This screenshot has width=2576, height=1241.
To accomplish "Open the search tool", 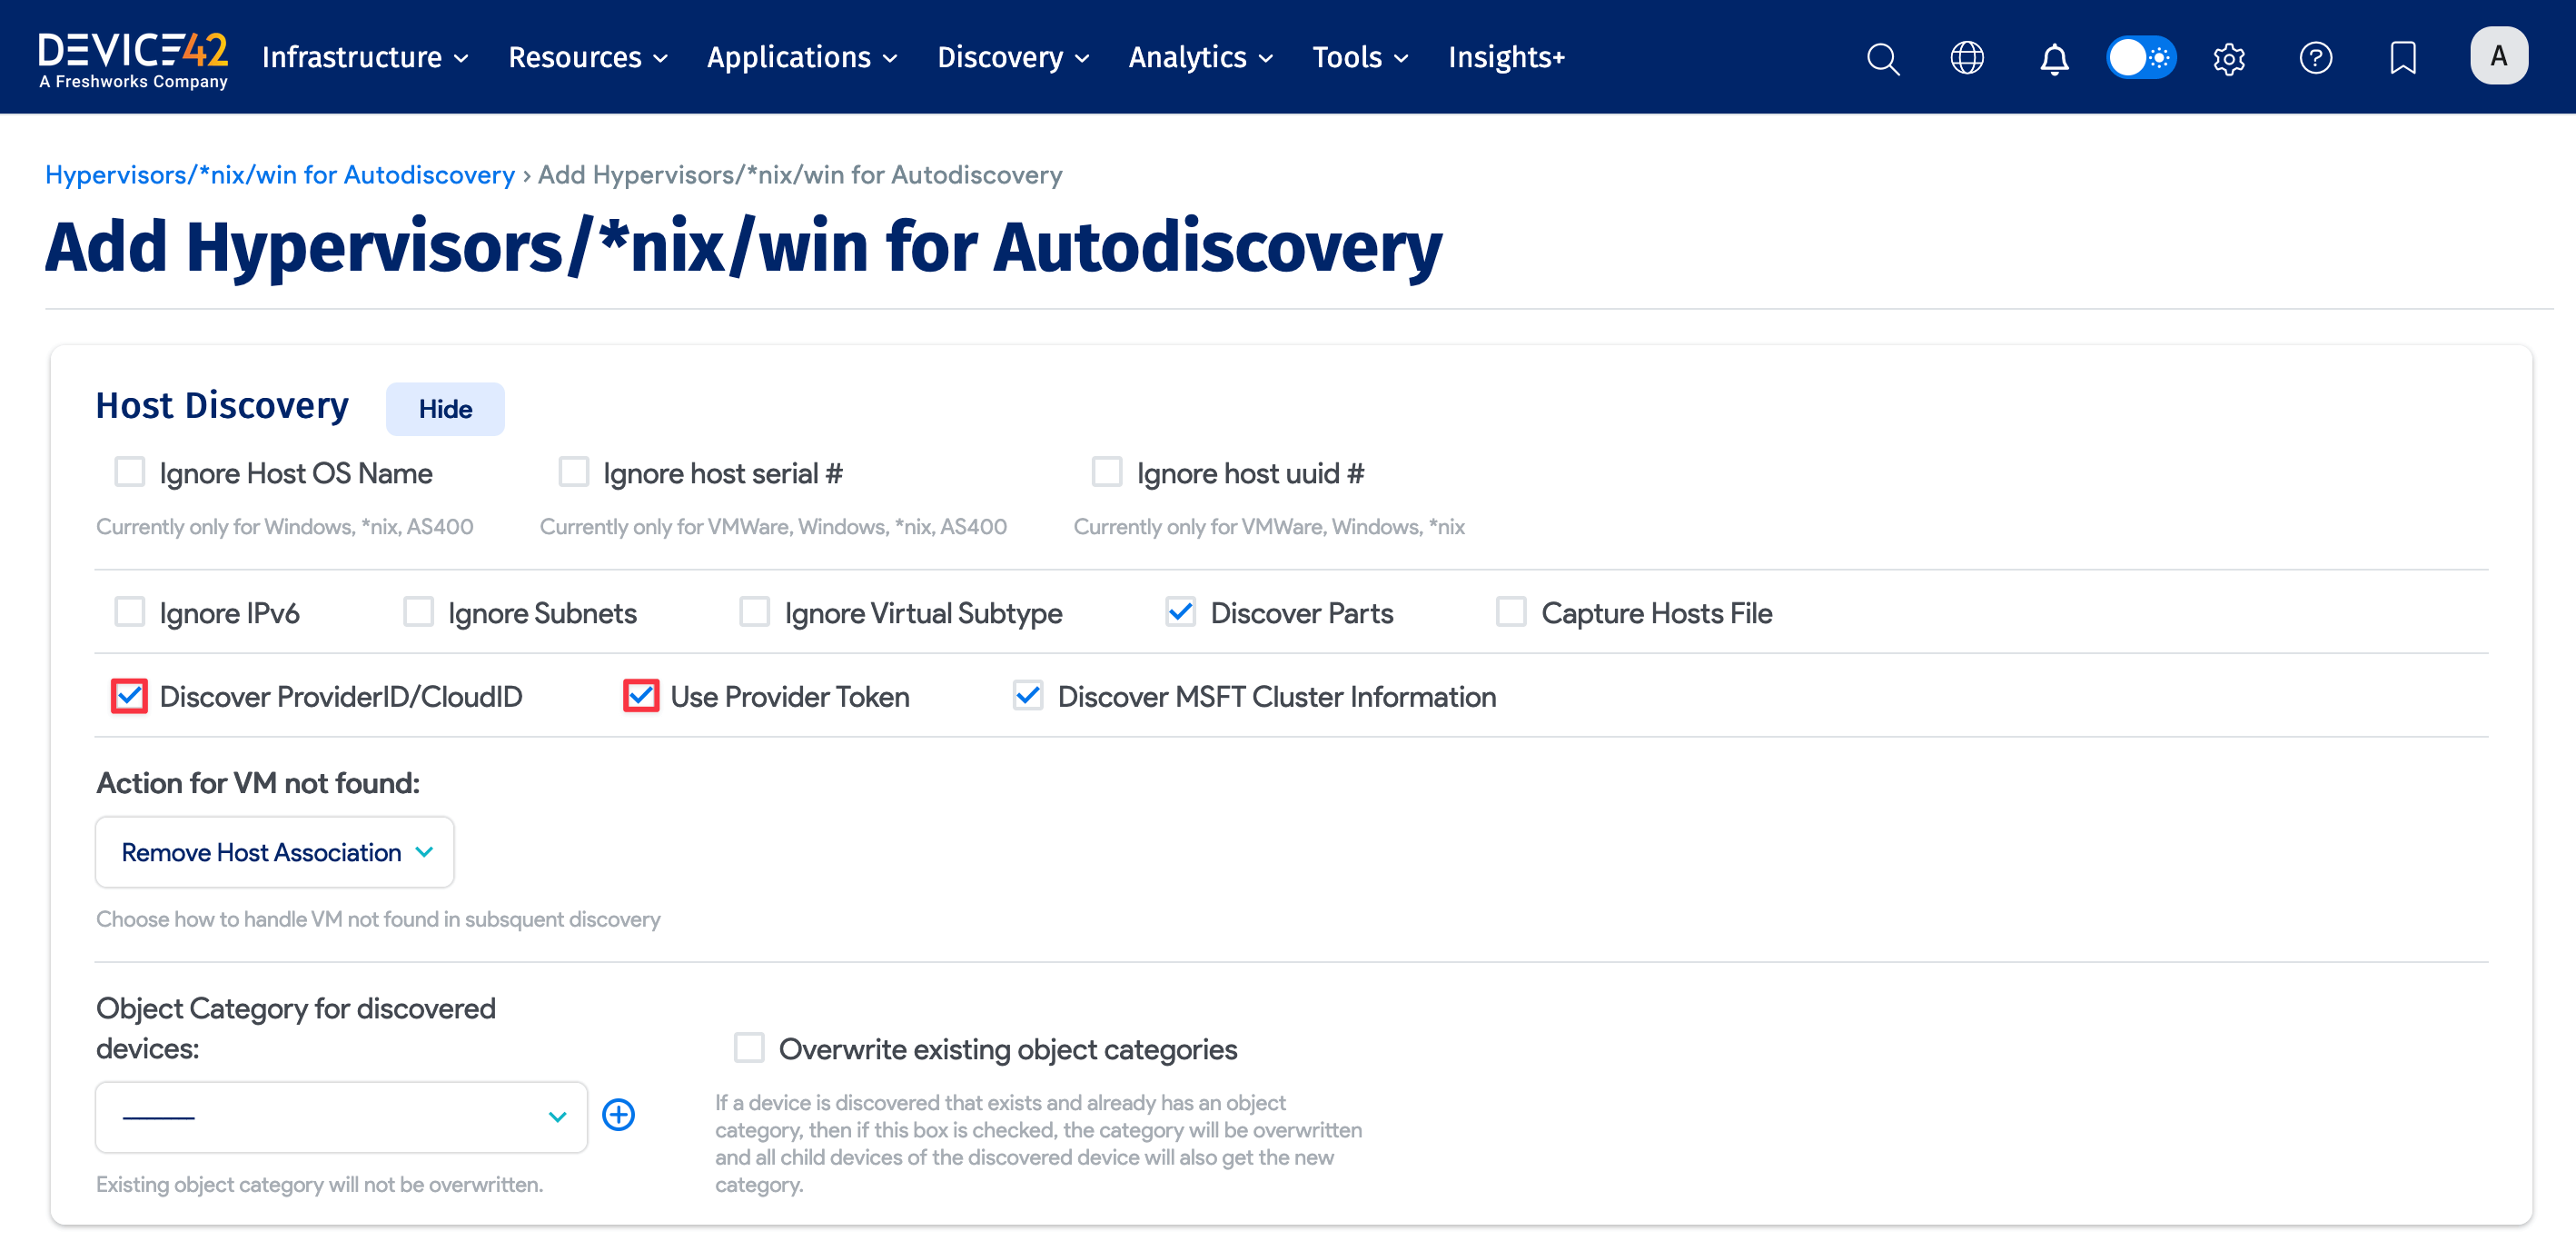I will [x=1883, y=57].
